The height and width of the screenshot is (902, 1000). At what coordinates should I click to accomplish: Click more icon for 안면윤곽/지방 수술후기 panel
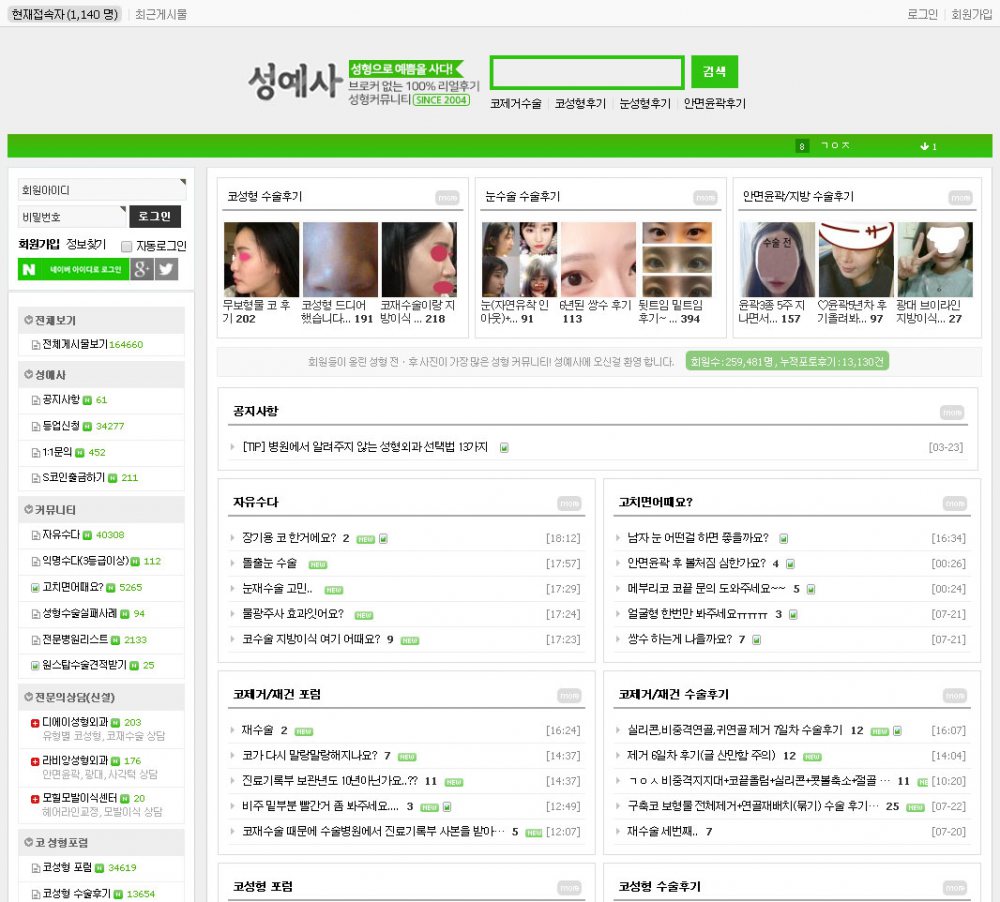[960, 198]
